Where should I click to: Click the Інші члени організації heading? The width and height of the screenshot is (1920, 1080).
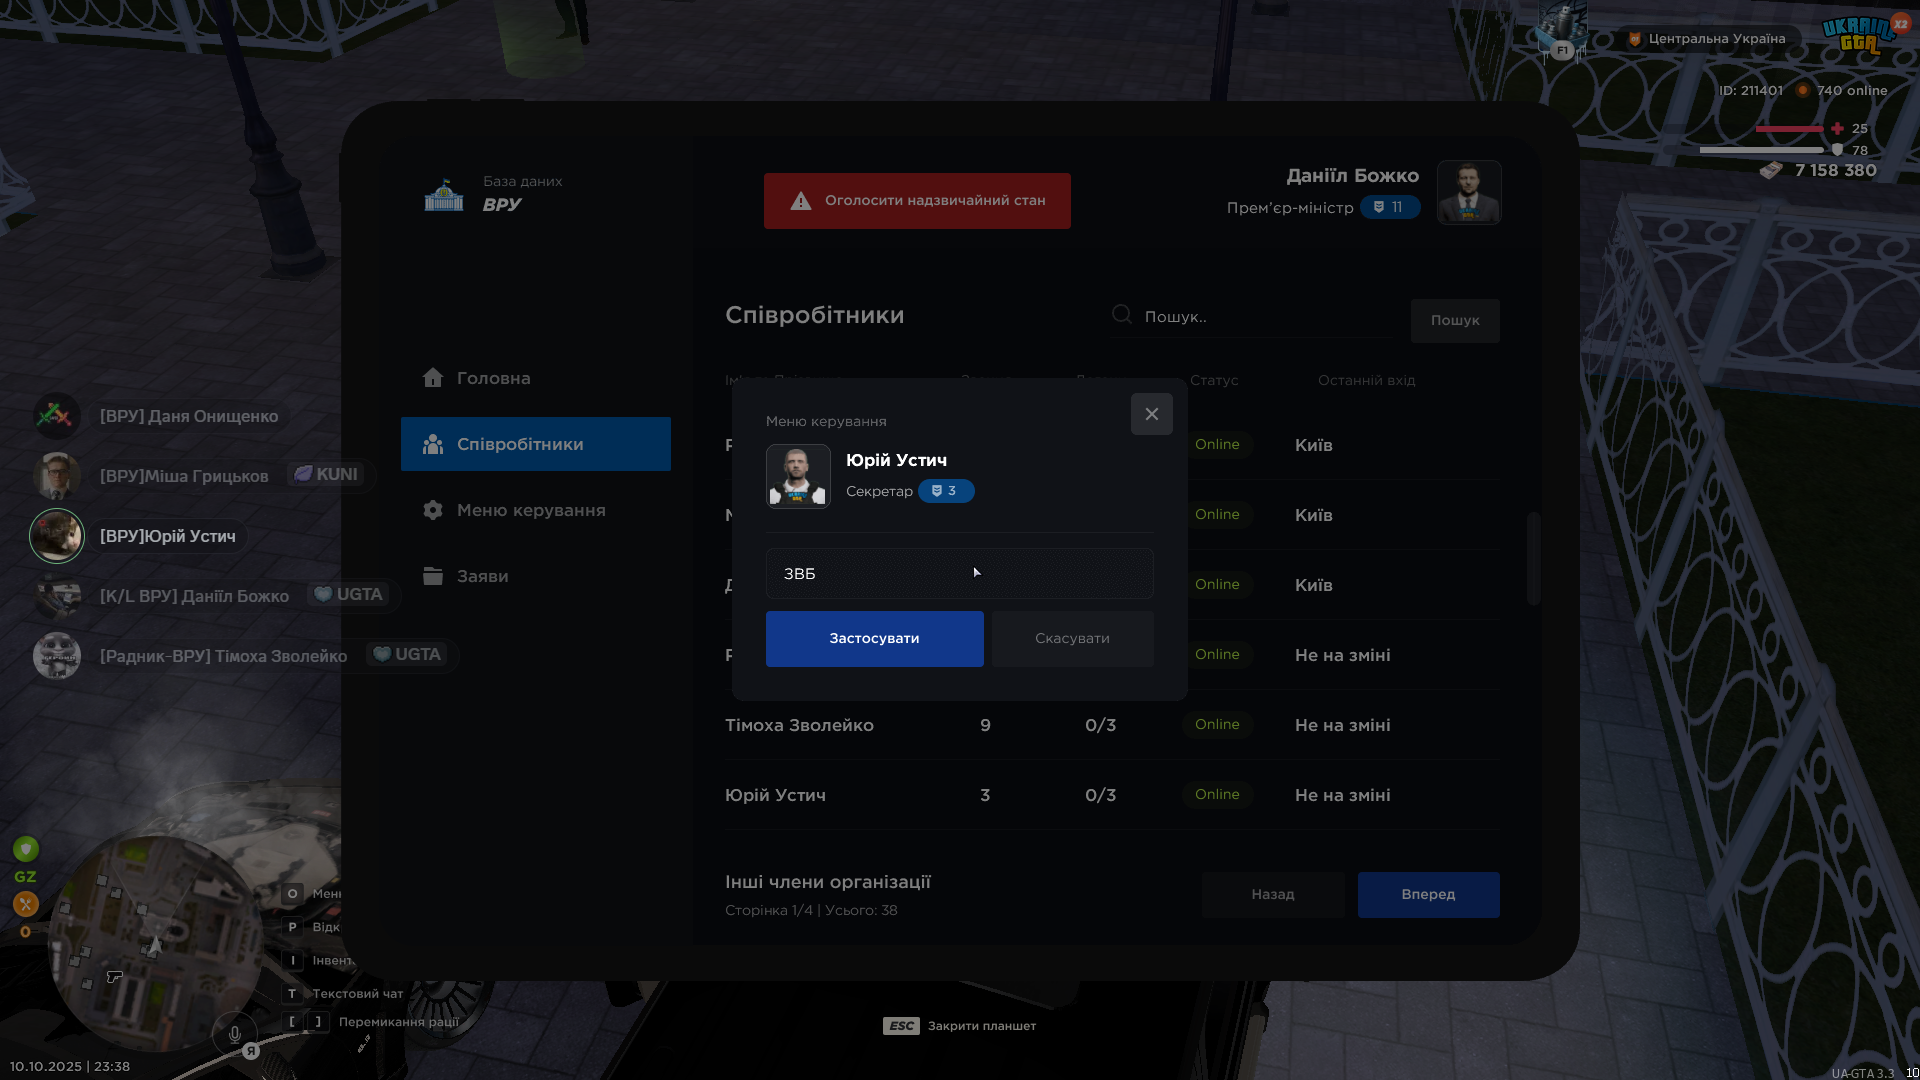tap(828, 882)
